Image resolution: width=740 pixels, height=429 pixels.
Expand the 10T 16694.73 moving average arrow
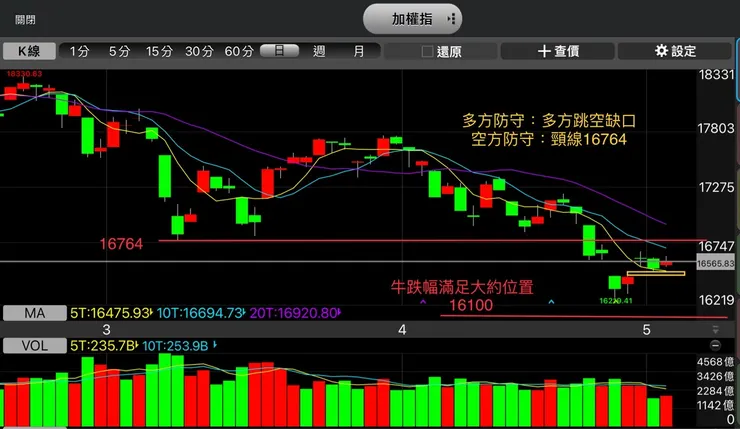244,312
